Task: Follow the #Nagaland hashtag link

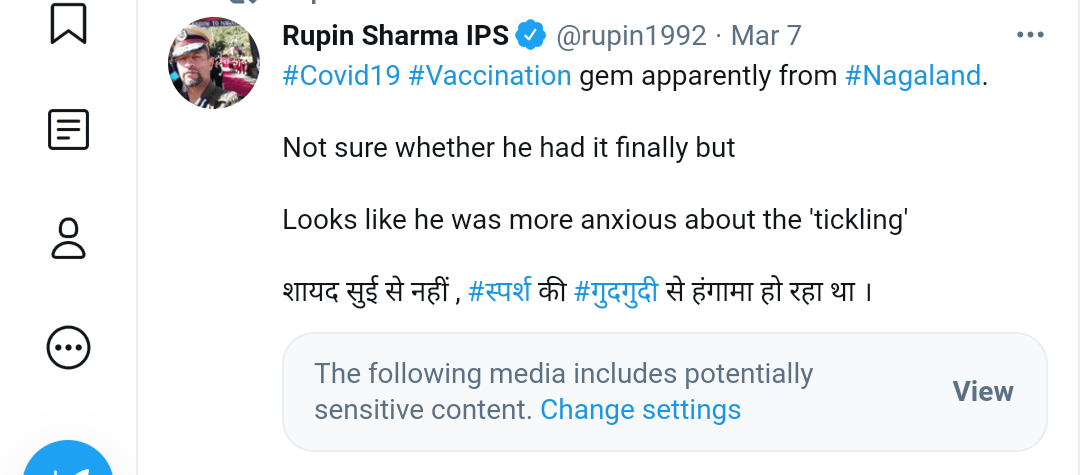Action: [x=913, y=76]
